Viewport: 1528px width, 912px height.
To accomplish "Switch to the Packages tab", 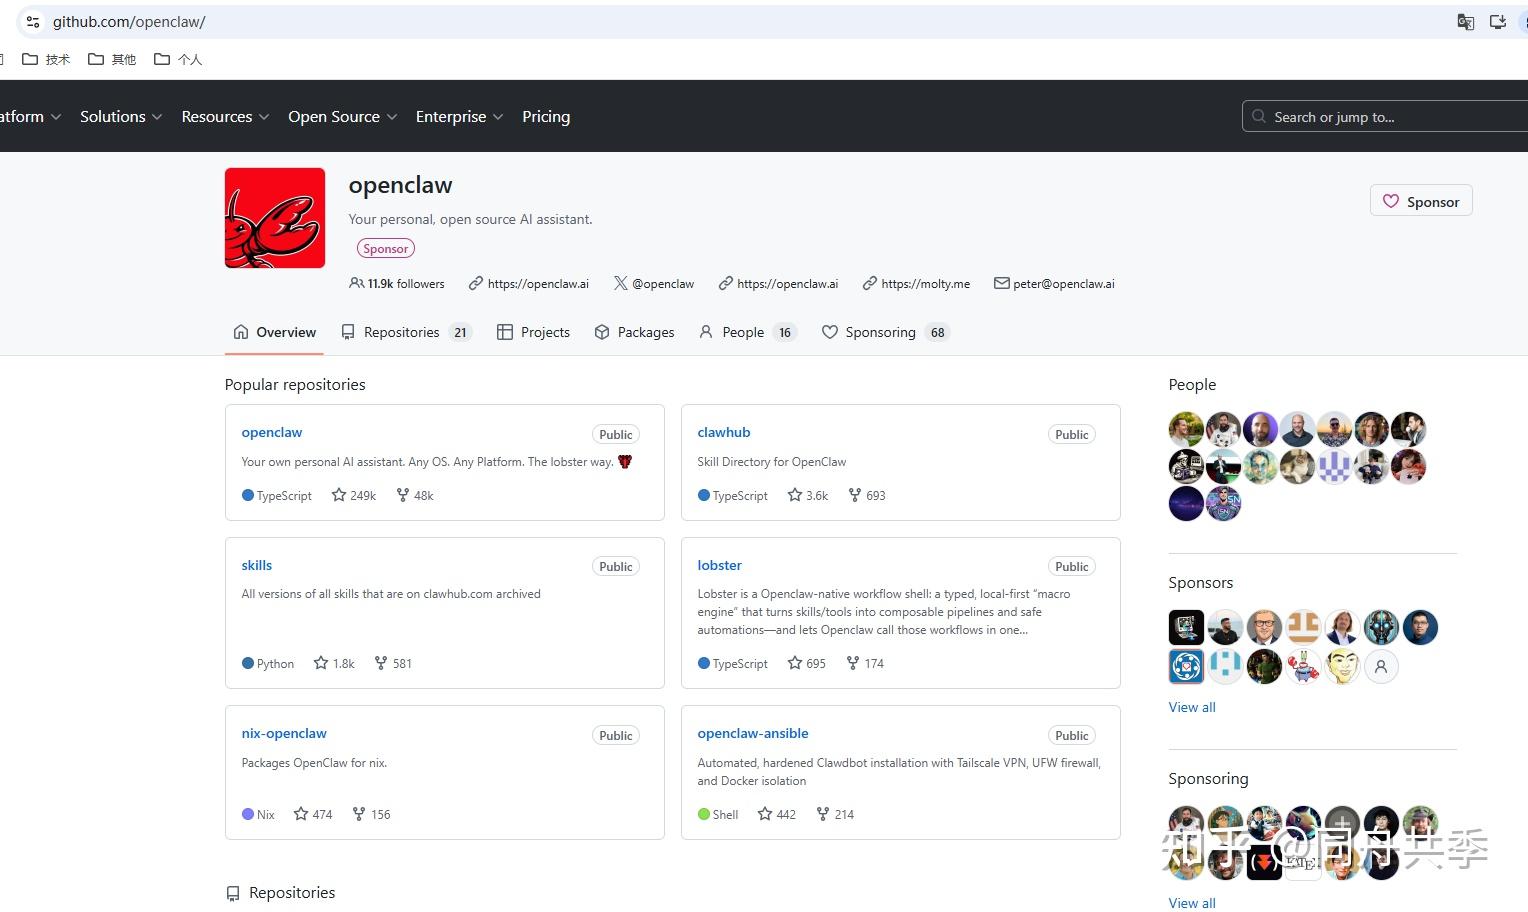I will [x=634, y=332].
